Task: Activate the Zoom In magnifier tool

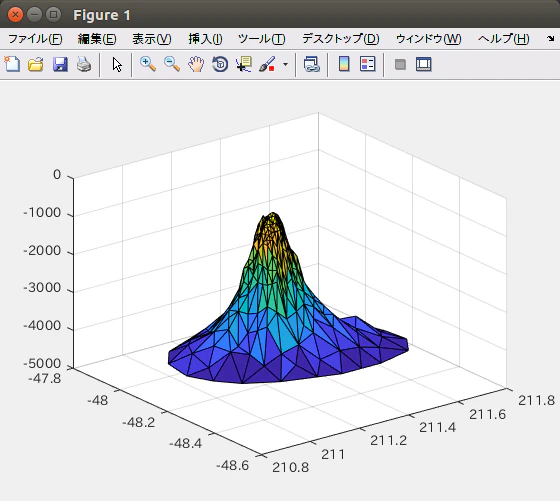Action: (x=148, y=65)
